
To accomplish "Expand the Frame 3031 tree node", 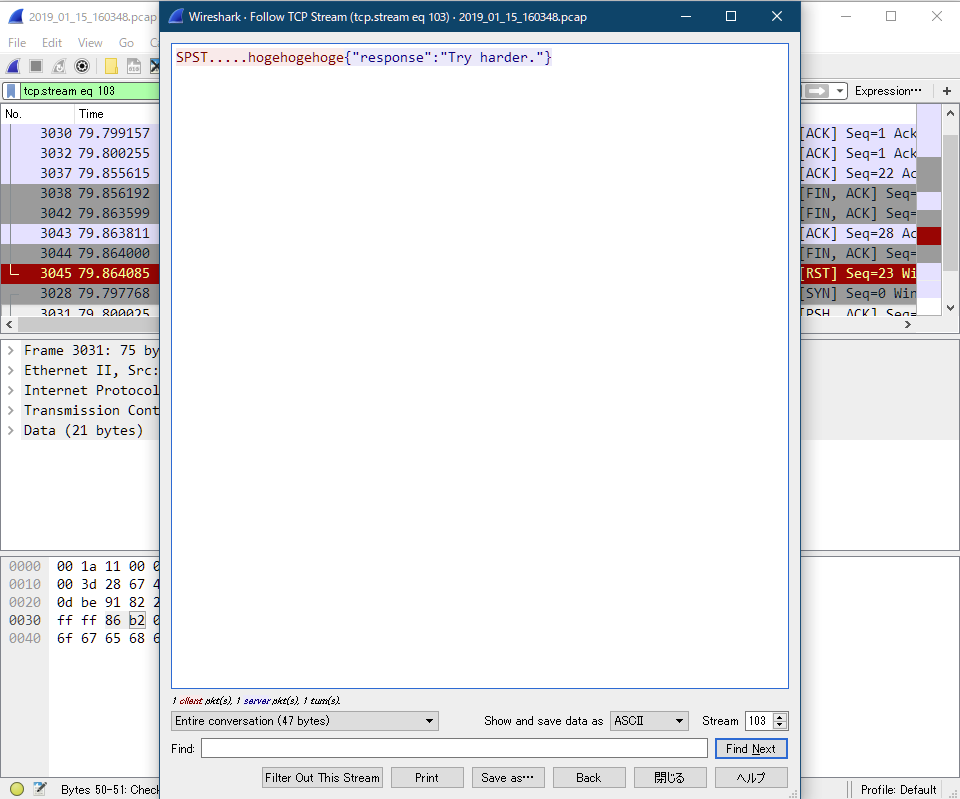I will pyautogui.click(x=10, y=350).
